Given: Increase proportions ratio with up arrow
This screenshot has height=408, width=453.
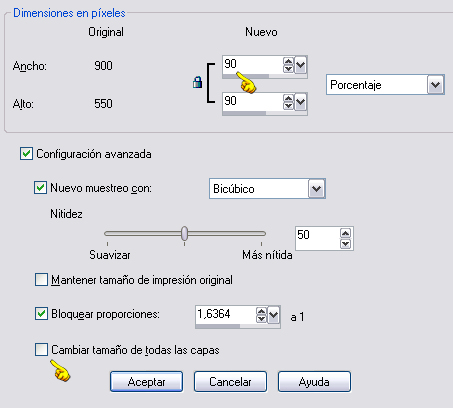Looking at the screenshot, I should (x=261, y=311).
